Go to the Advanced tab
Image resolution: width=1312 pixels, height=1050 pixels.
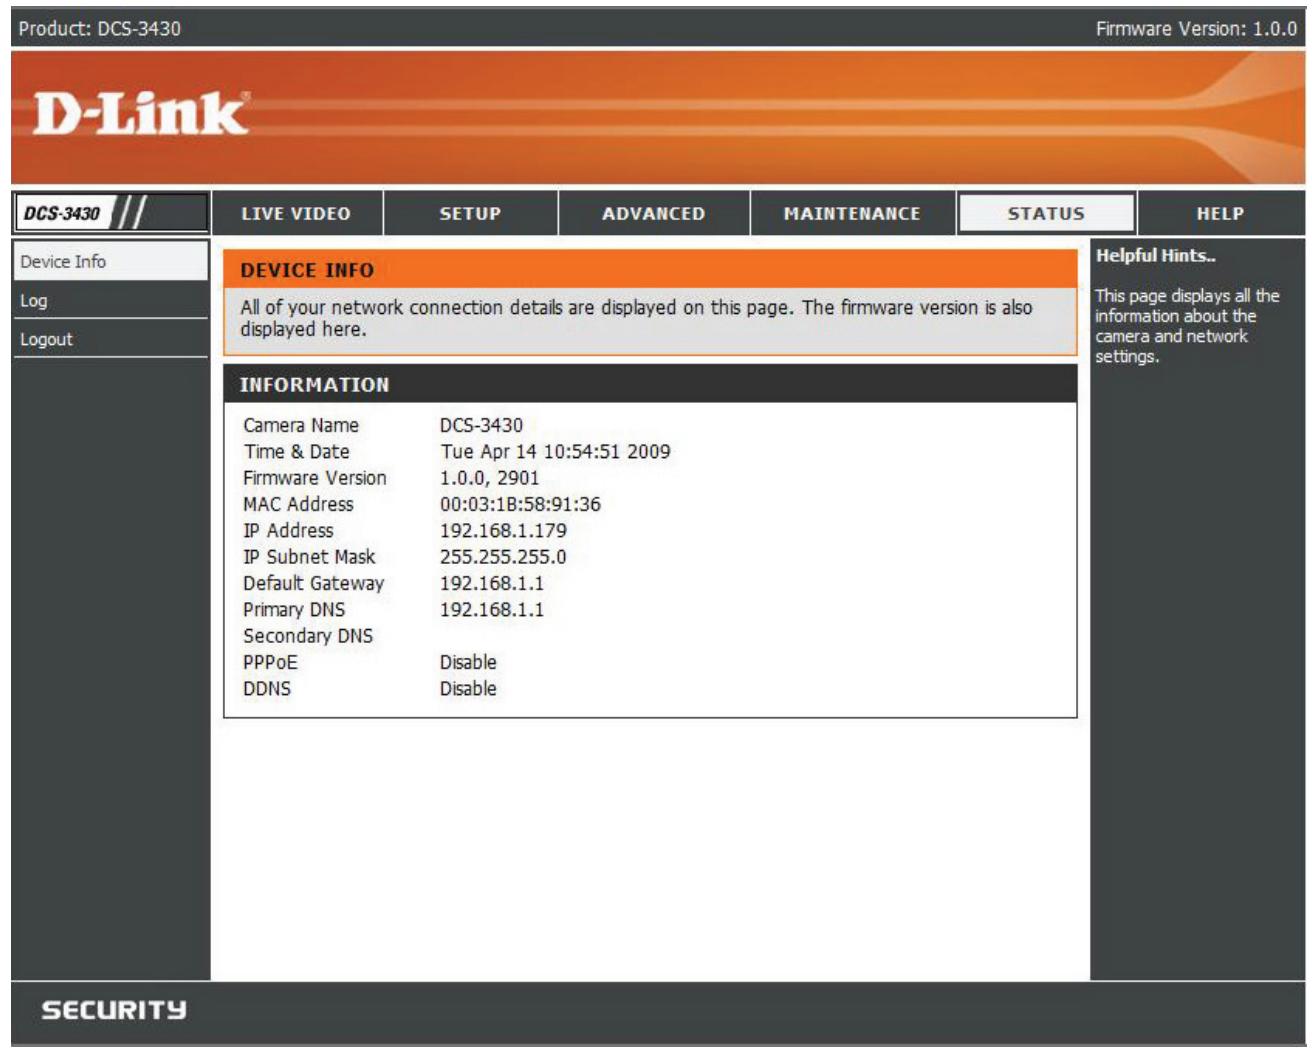(653, 213)
